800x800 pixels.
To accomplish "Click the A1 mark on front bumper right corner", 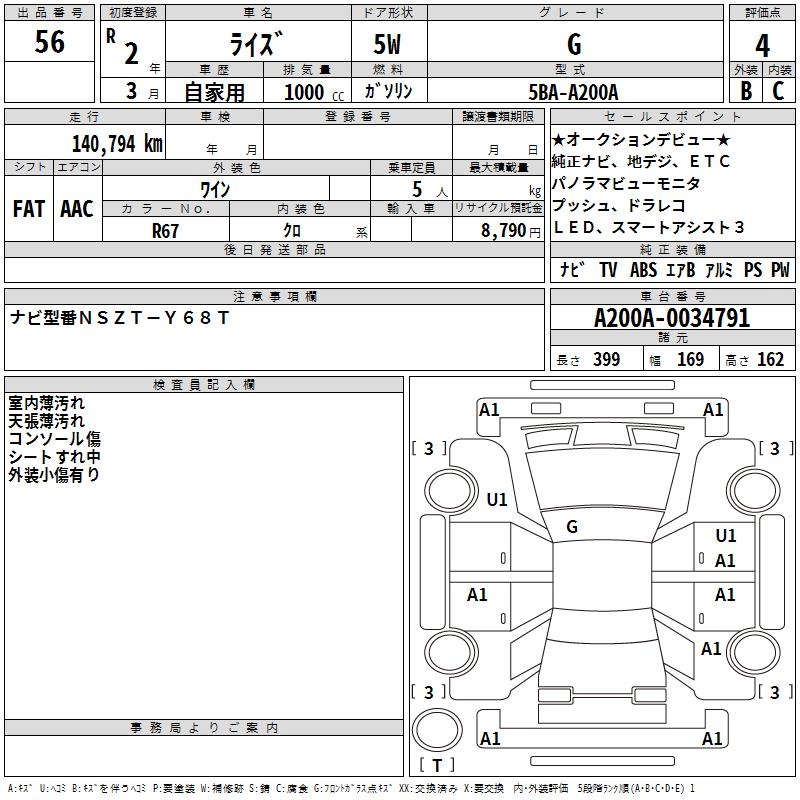I will click(713, 410).
